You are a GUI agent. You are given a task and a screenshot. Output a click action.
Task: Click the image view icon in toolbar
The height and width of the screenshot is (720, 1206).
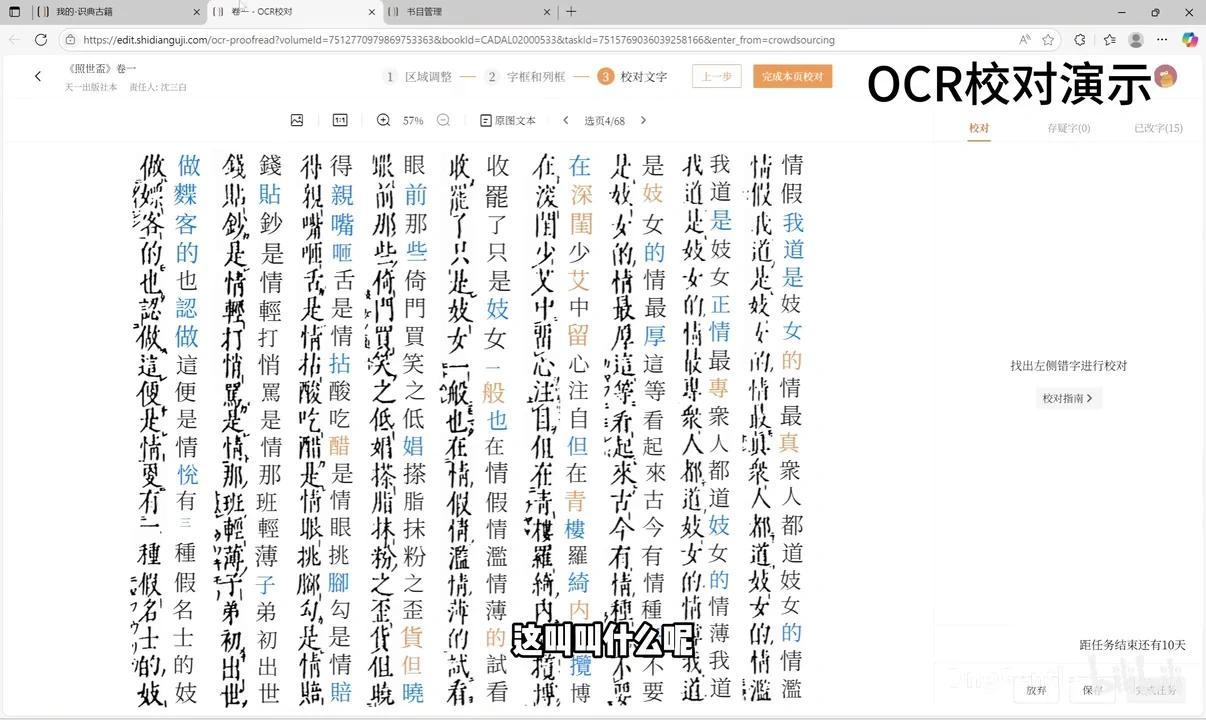(x=297, y=120)
